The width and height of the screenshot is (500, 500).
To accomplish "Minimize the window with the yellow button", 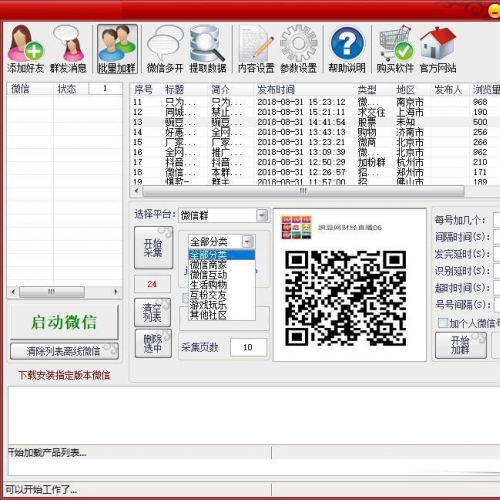I will tap(495, 11).
